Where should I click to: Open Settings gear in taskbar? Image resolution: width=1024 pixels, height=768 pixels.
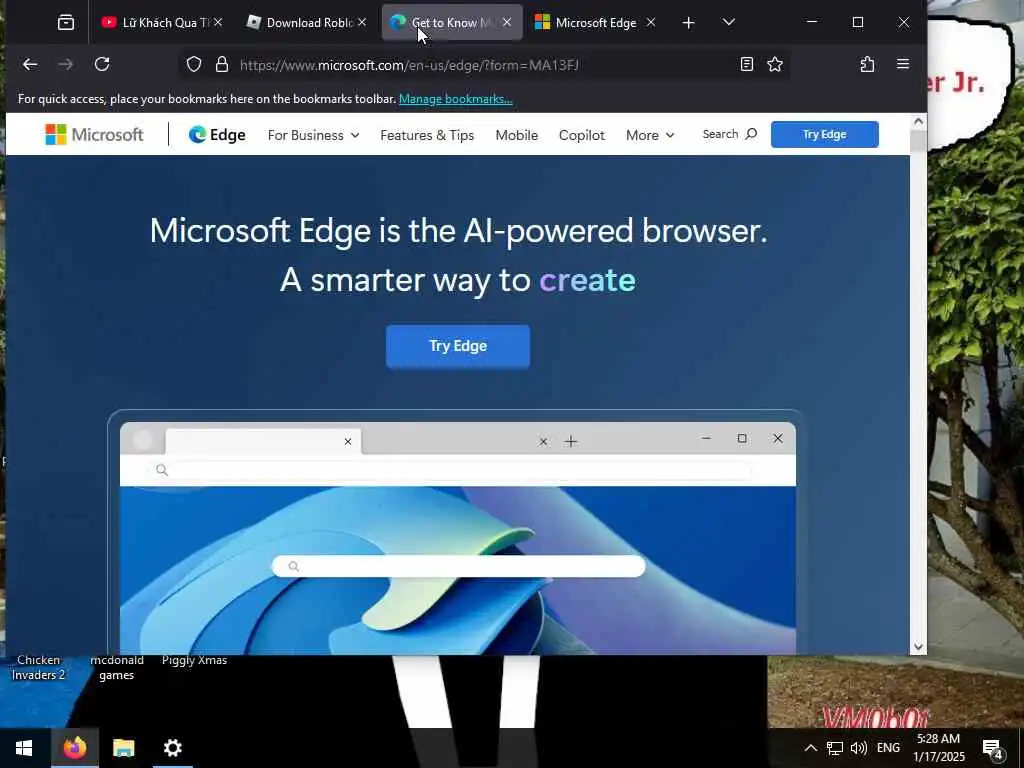tap(172, 748)
